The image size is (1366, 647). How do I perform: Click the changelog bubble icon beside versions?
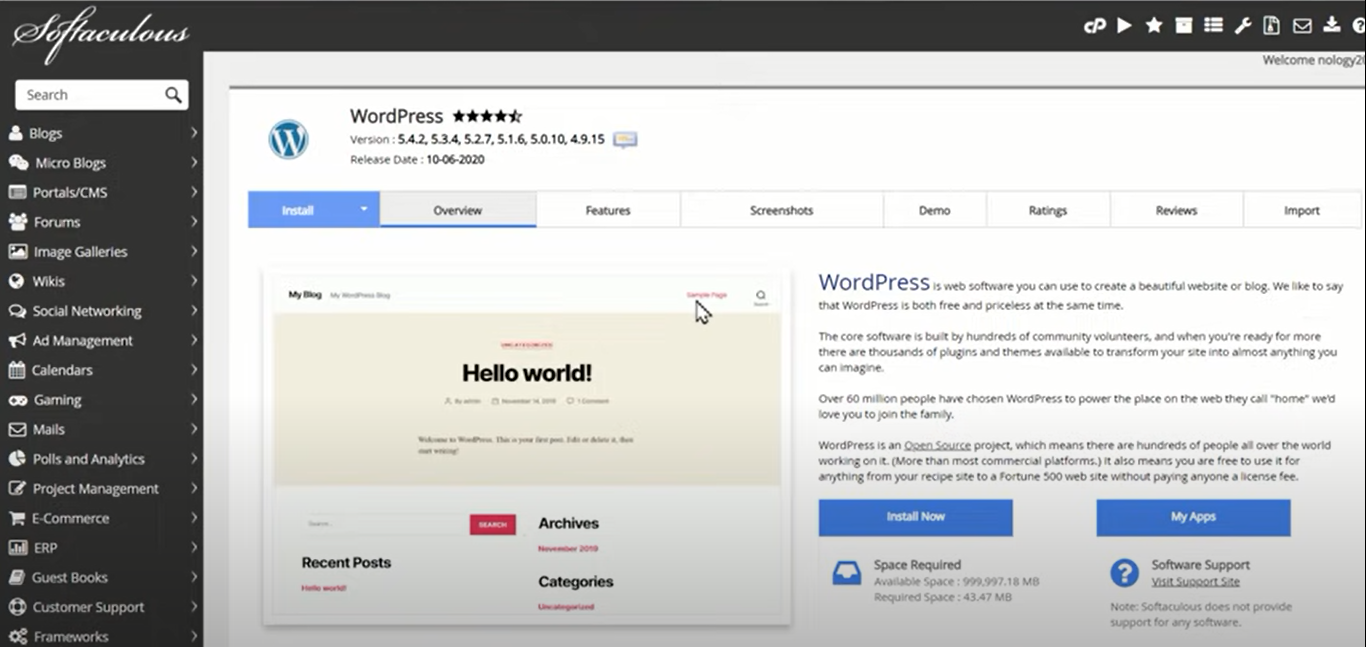626,139
